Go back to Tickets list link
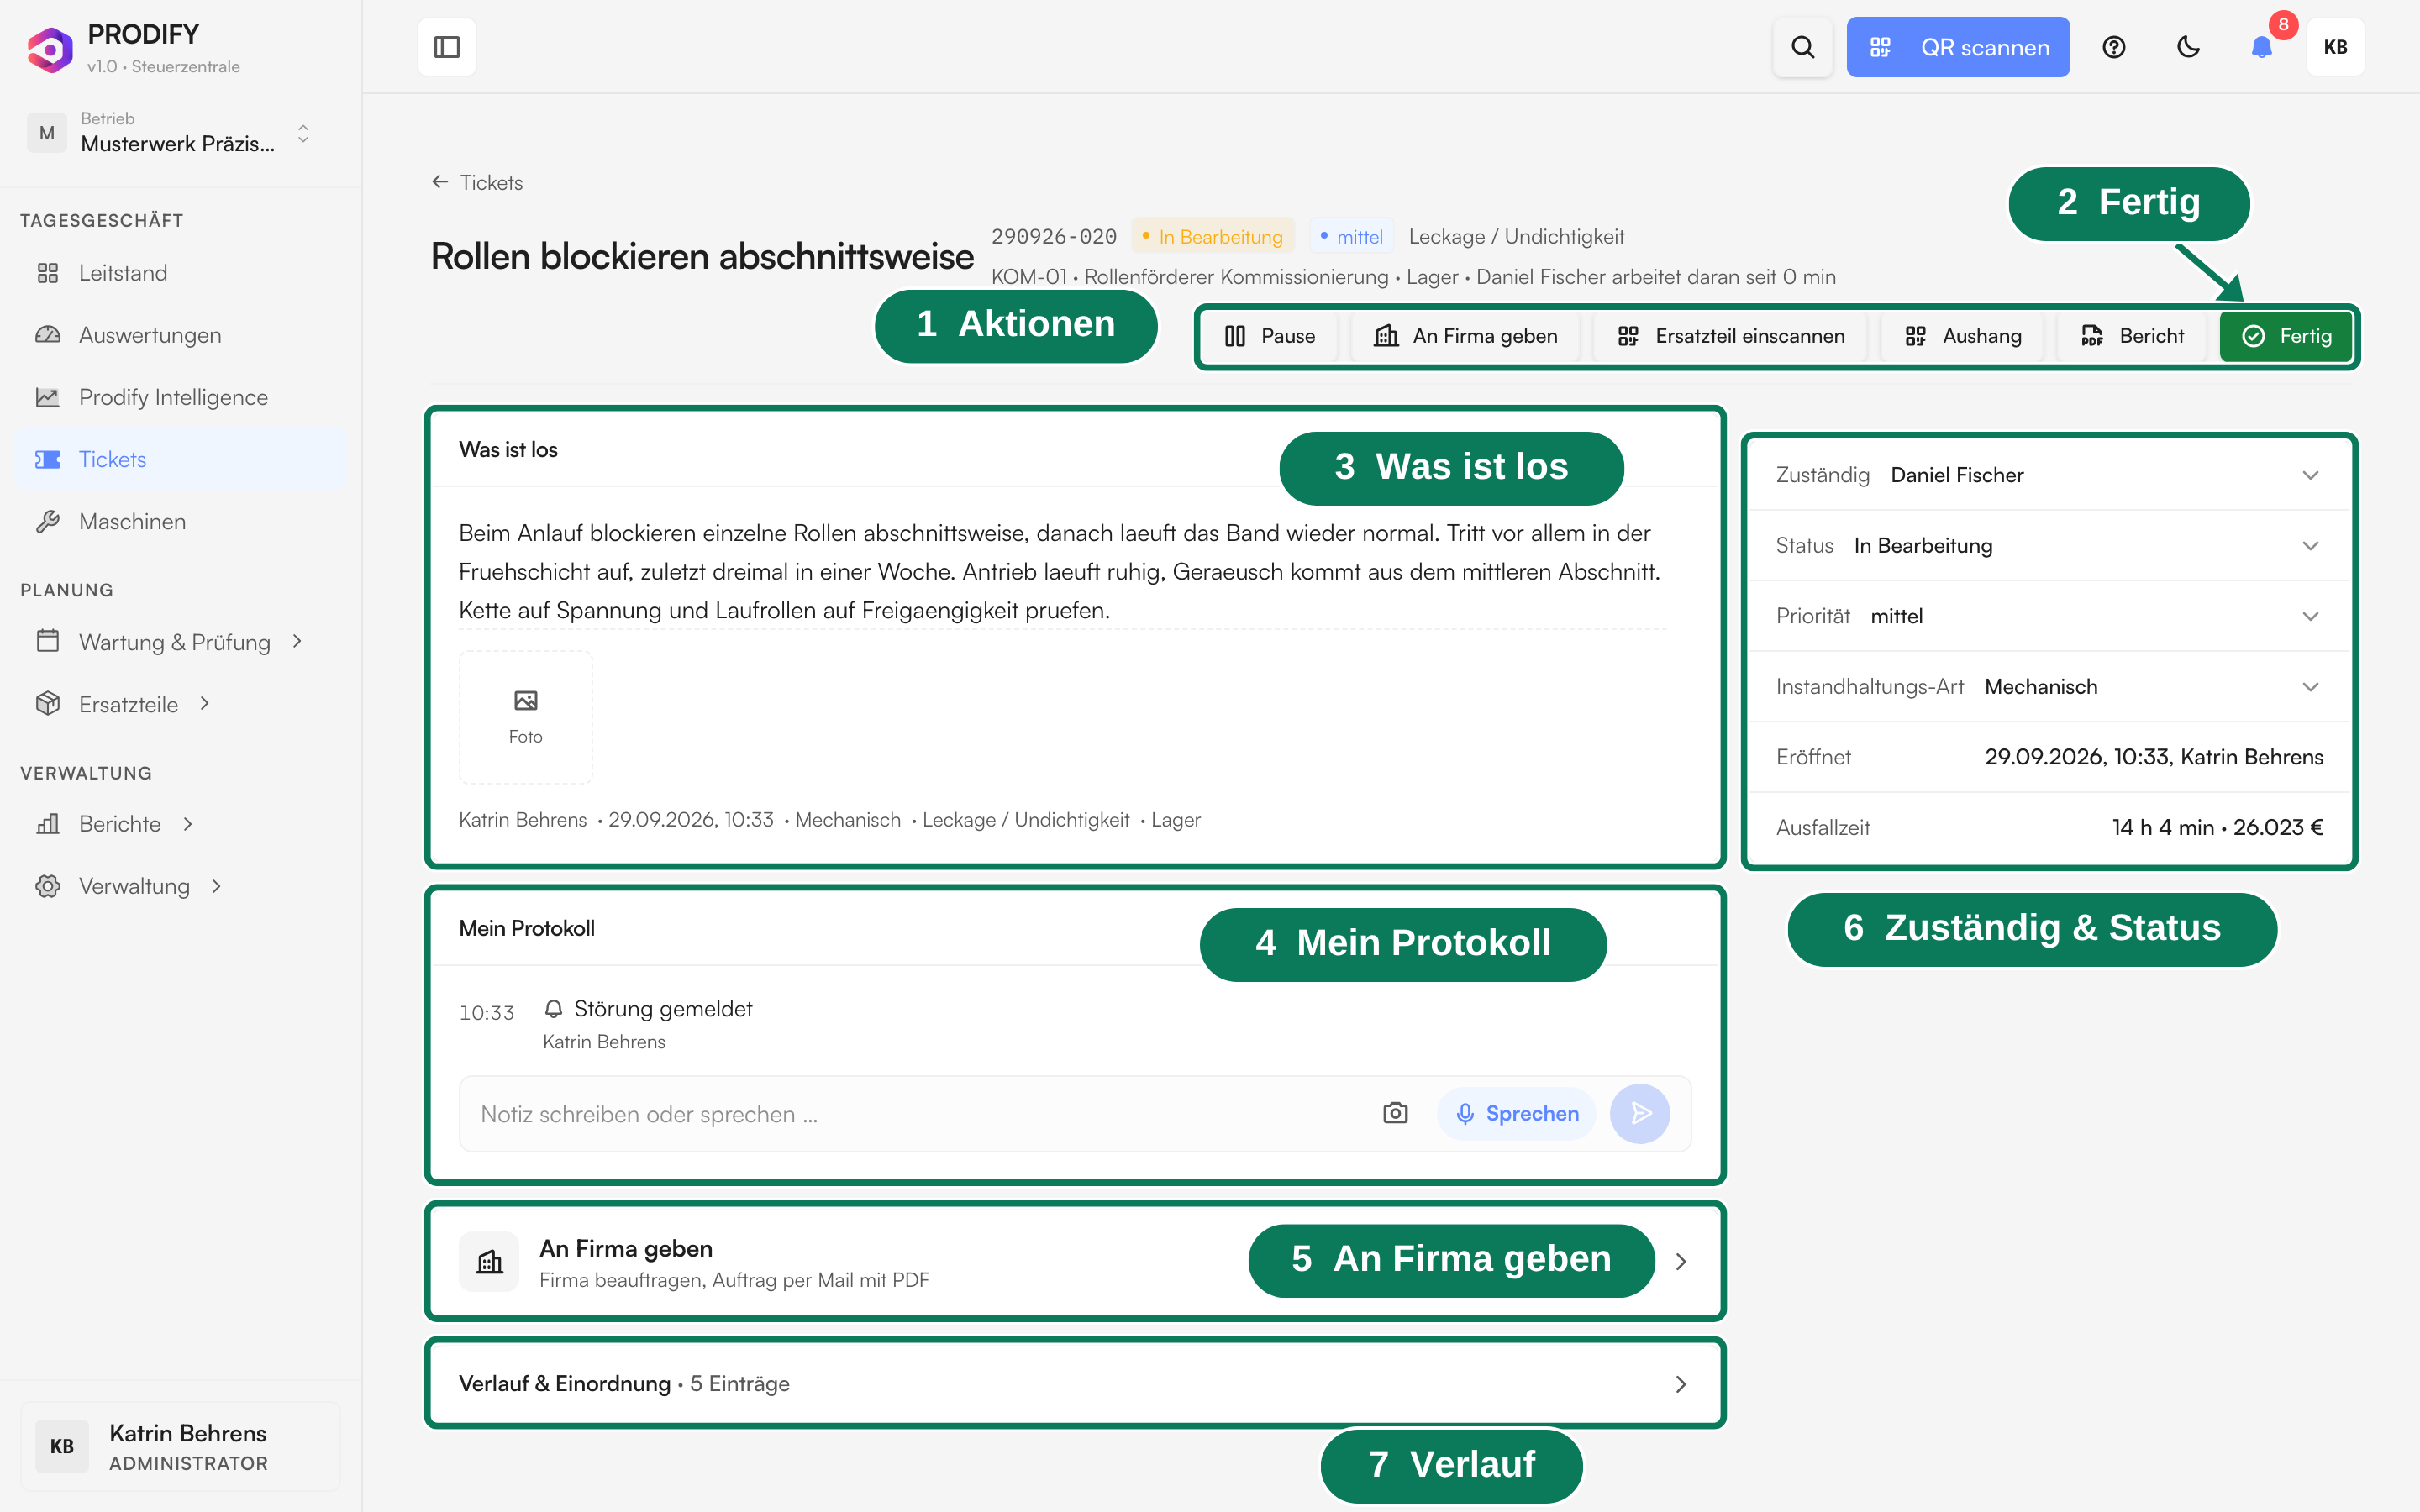Image resolution: width=2420 pixels, height=1512 pixels. pos(477,182)
